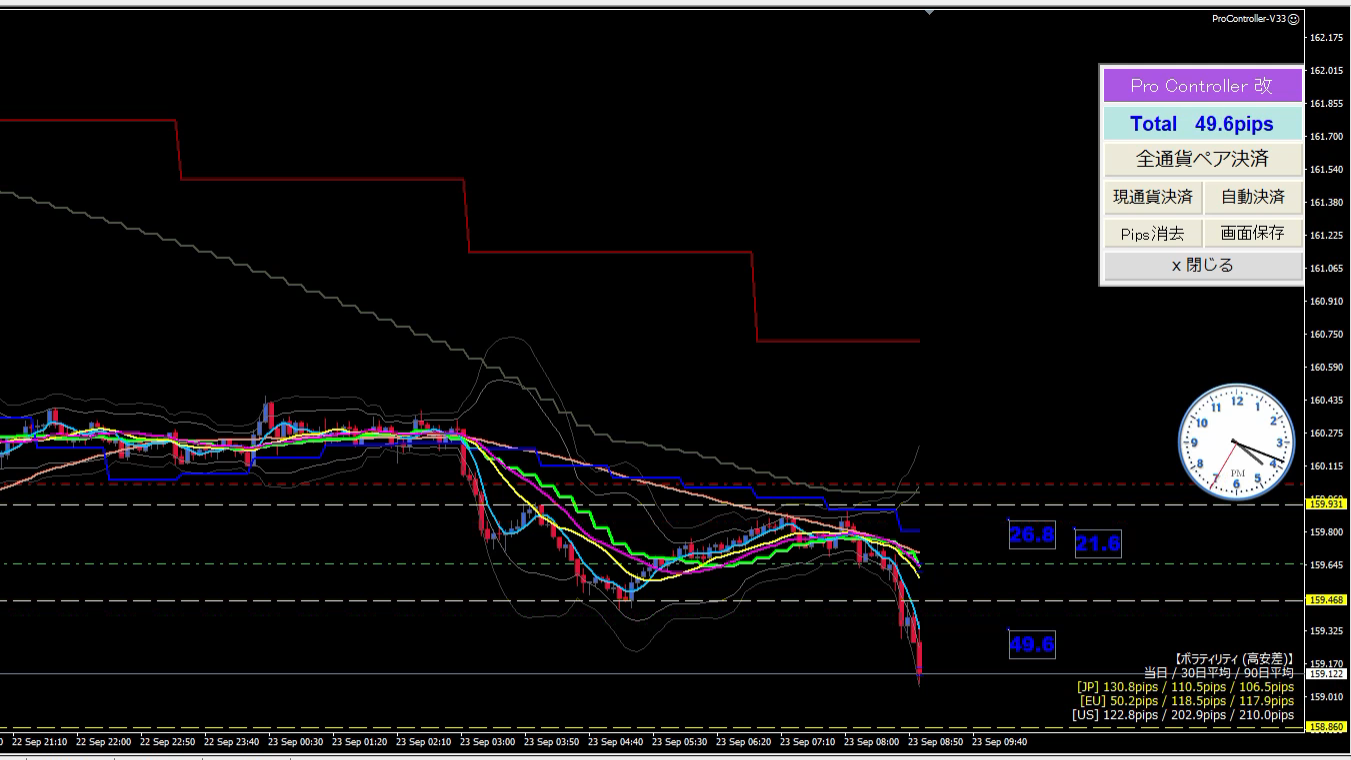
Task: Click the chart shift triangle at top
Action: [930, 13]
